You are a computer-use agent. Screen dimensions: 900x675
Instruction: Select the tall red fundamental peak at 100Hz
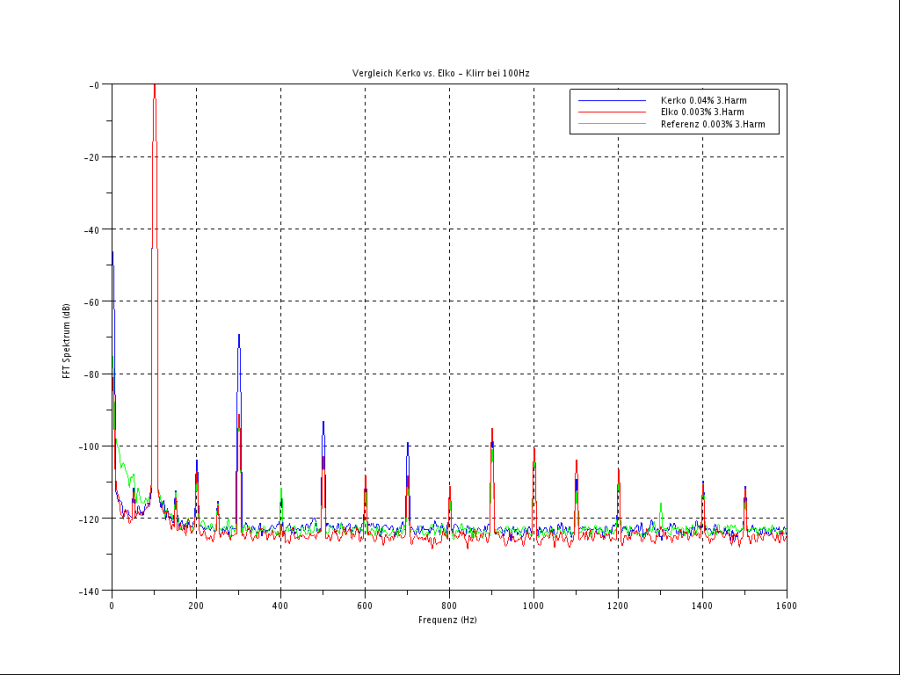(155, 150)
